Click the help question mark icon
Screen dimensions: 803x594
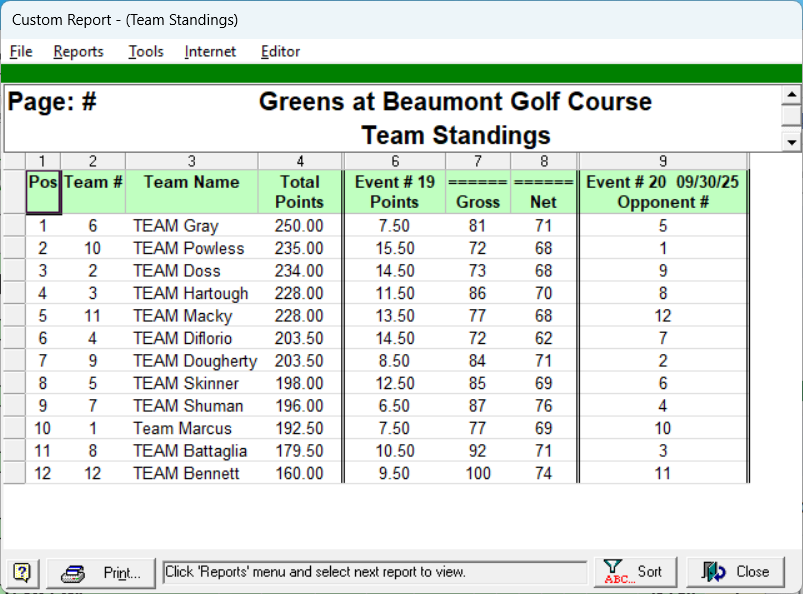[22, 572]
